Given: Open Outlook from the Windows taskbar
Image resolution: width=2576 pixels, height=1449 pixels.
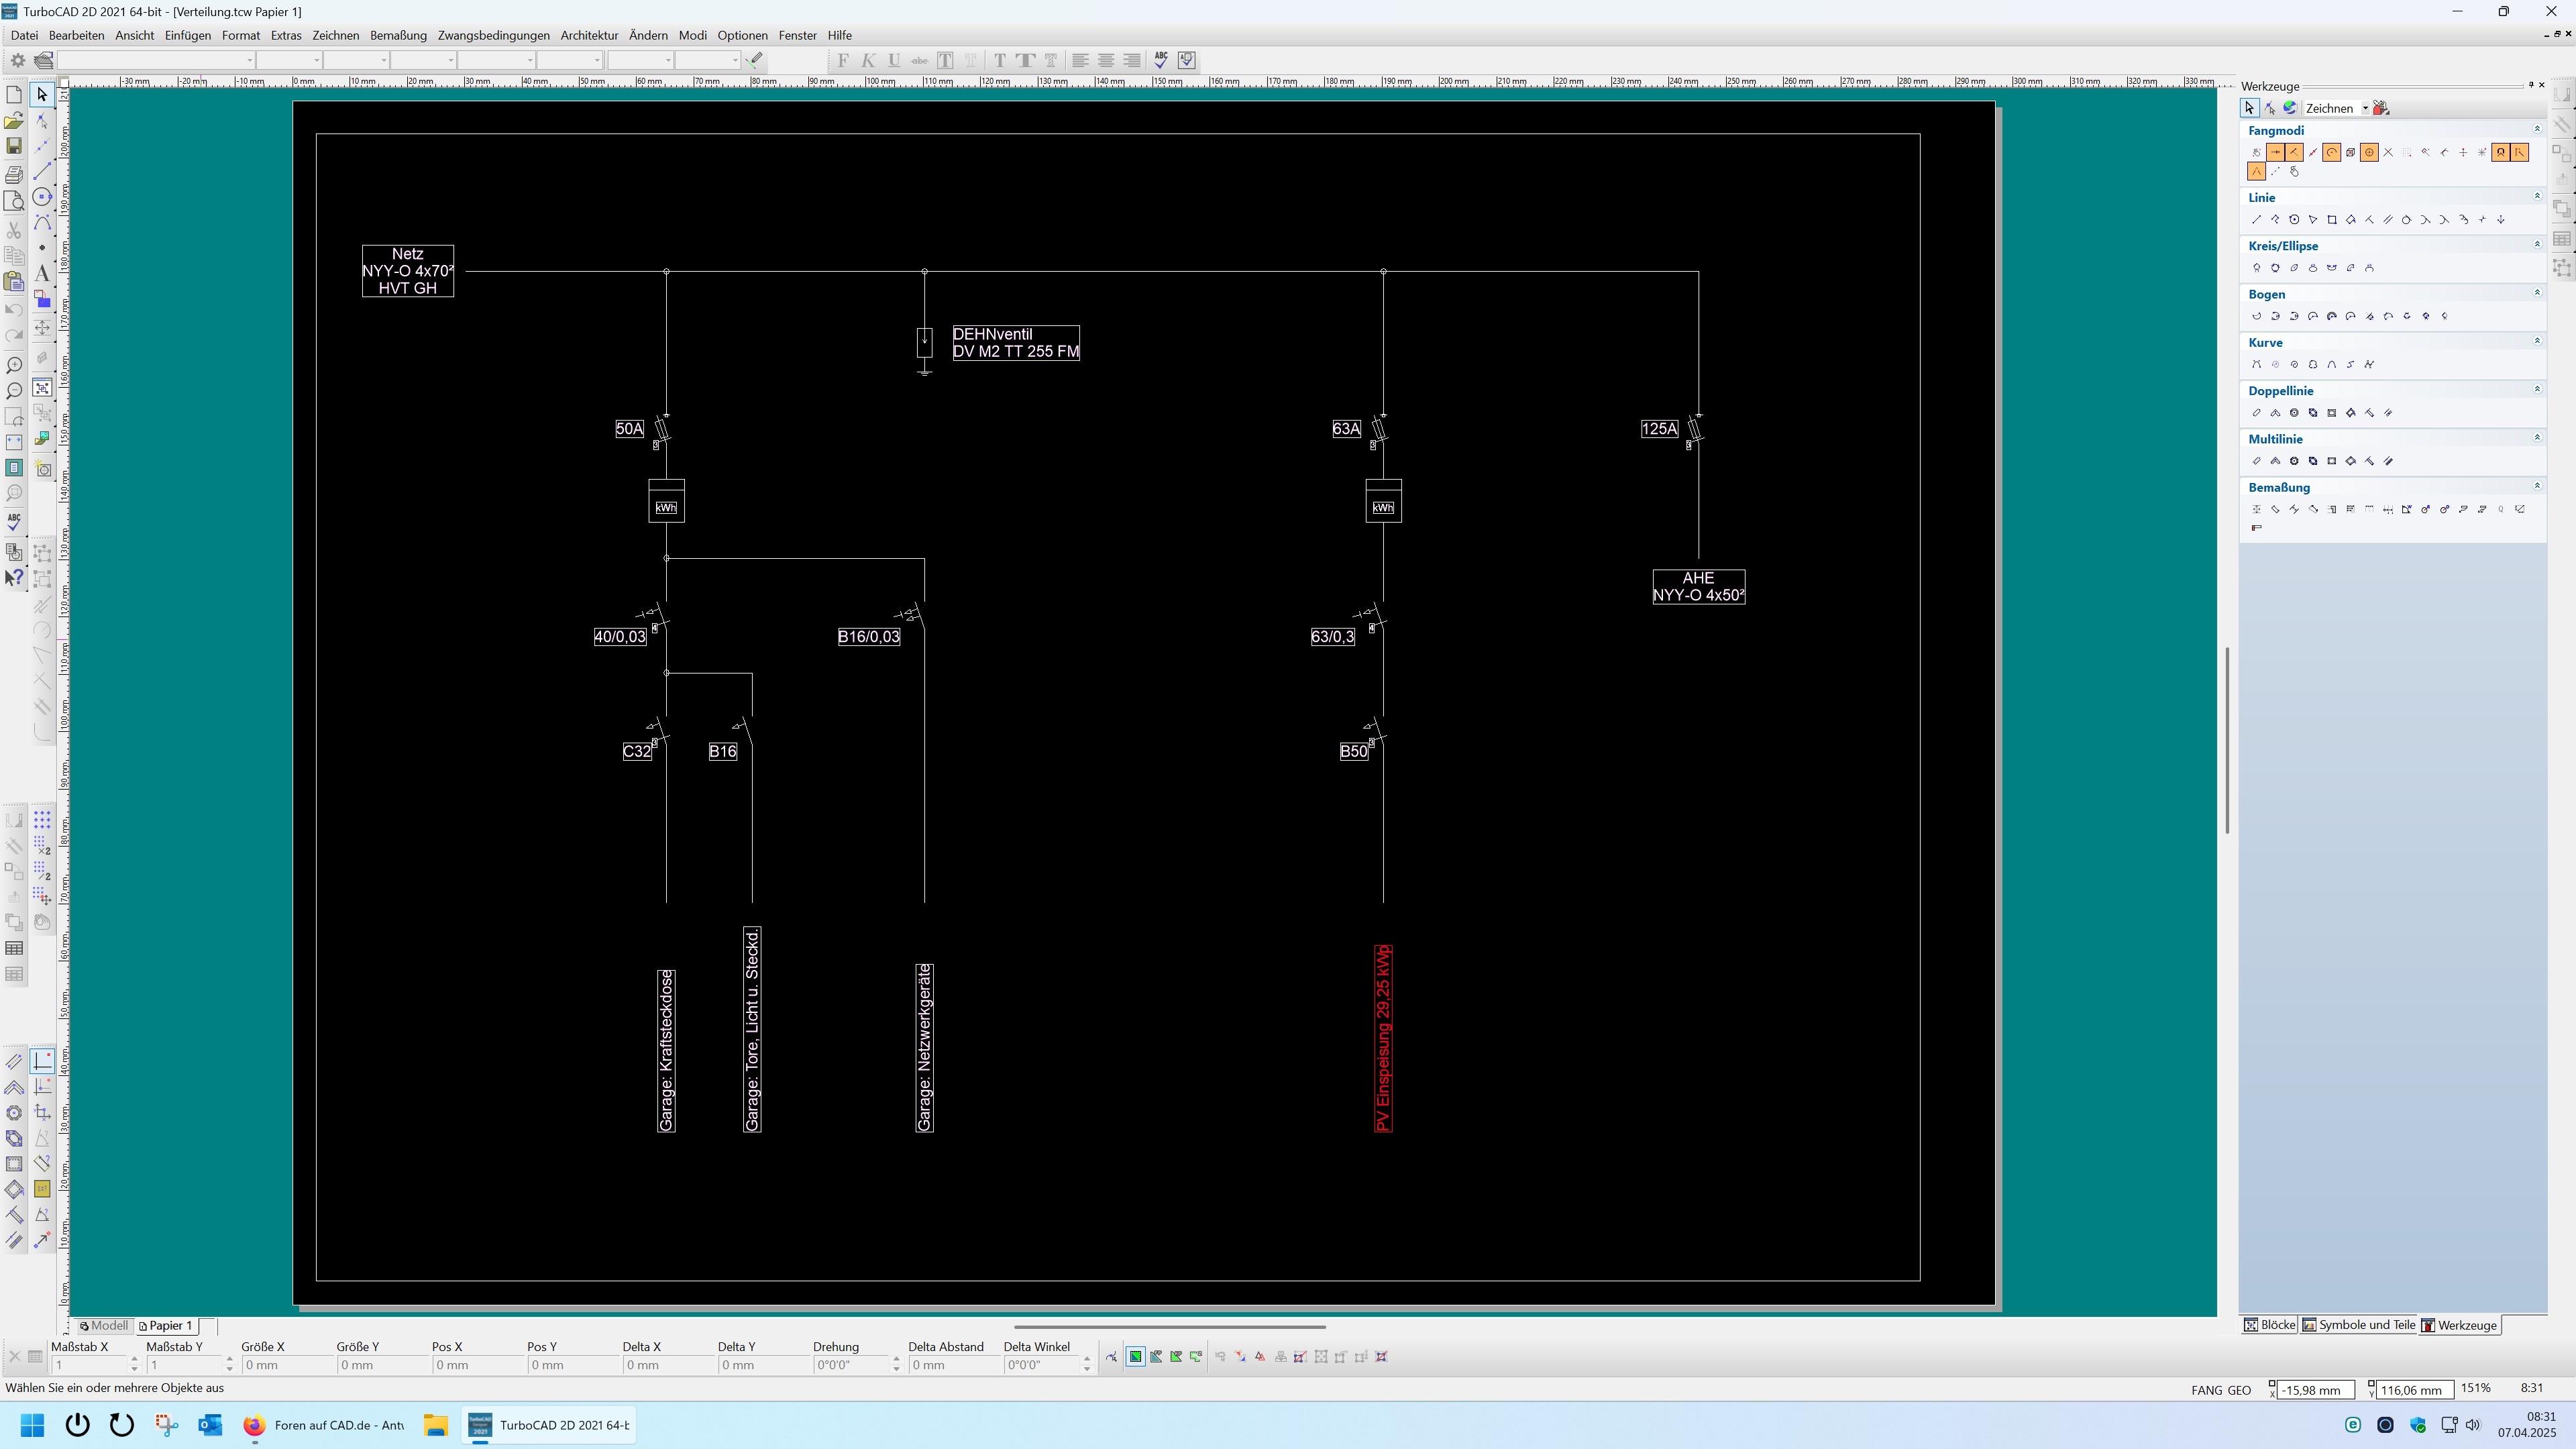Looking at the screenshot, I should (x=210, y=1426).
